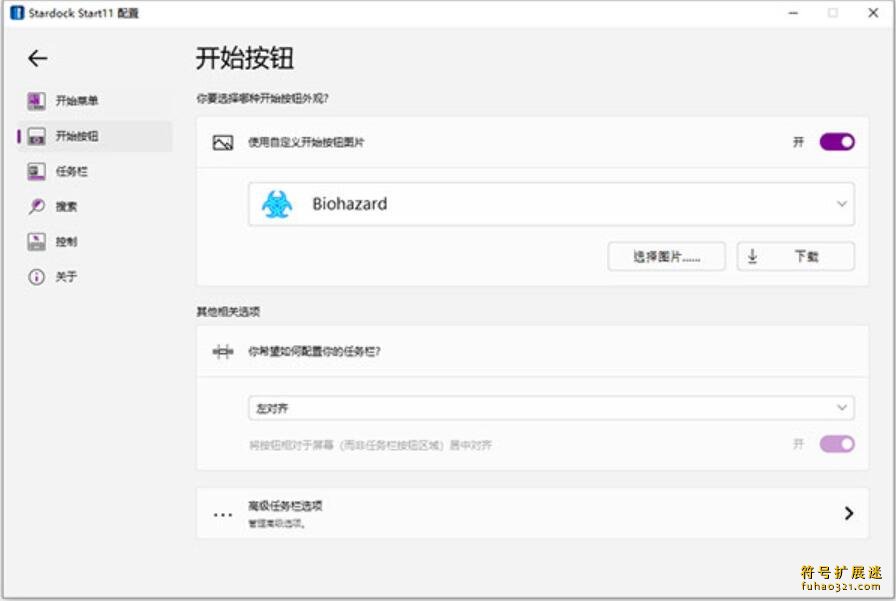Turn off the 使用自定义开始按钮图片 switch

coord(837,142)
